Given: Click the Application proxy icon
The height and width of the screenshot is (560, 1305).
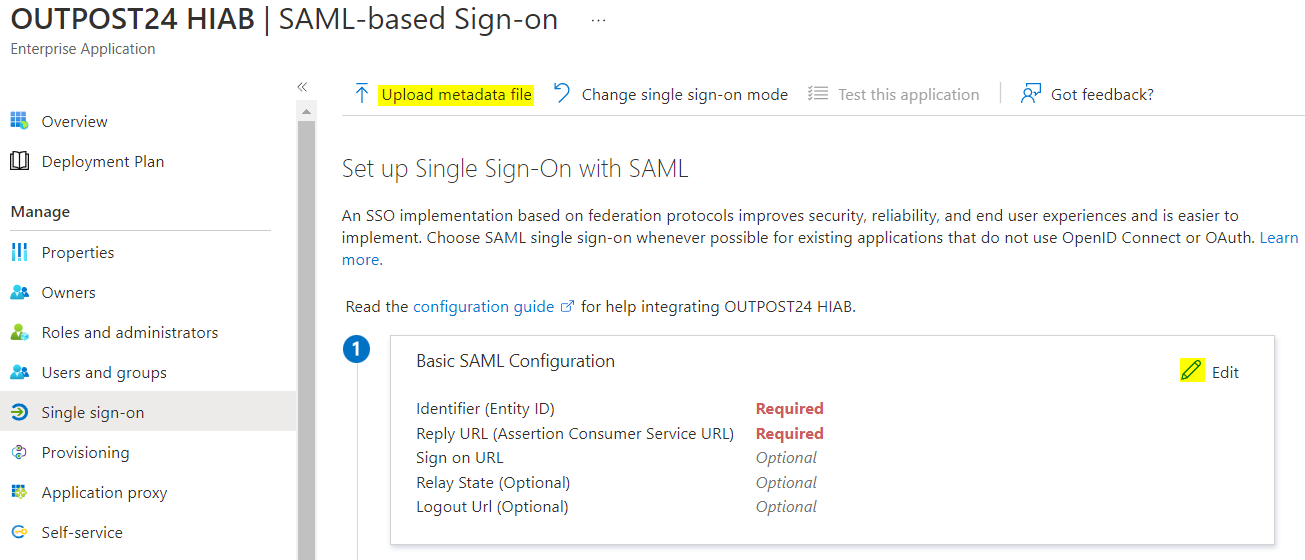Looking at the screenshot, I should 19,492.
